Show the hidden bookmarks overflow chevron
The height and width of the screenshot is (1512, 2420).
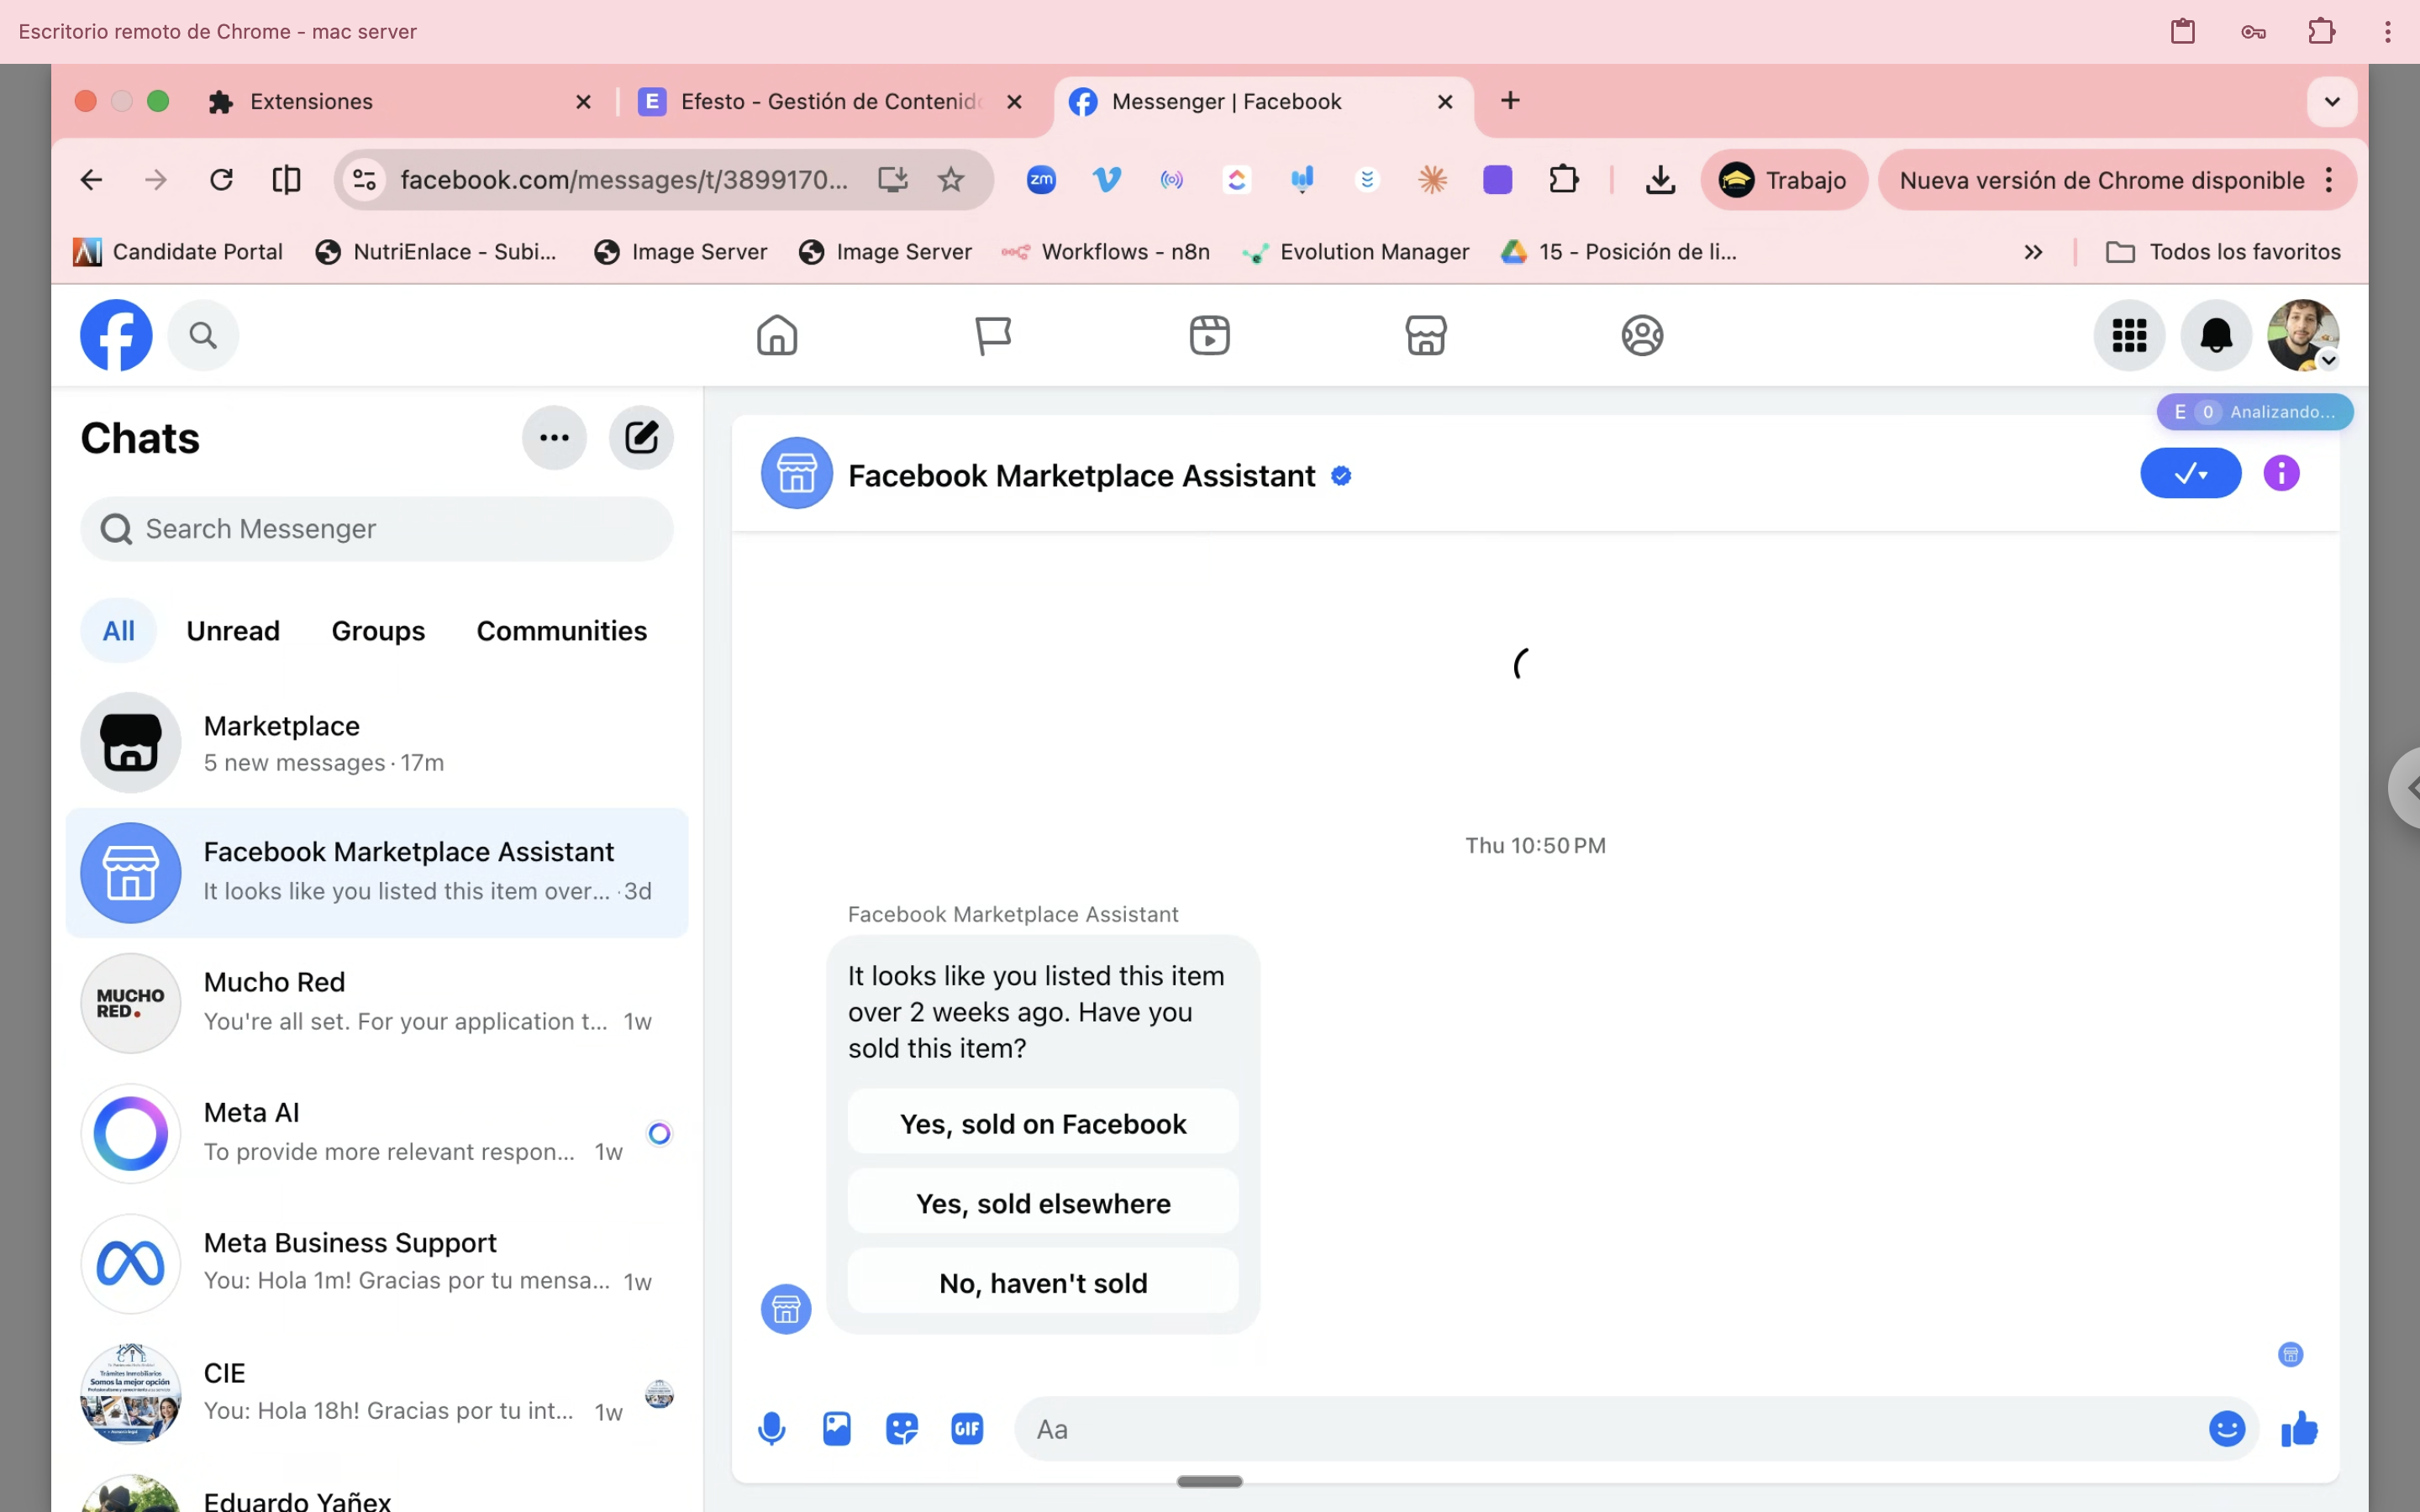pos(2032,252)
